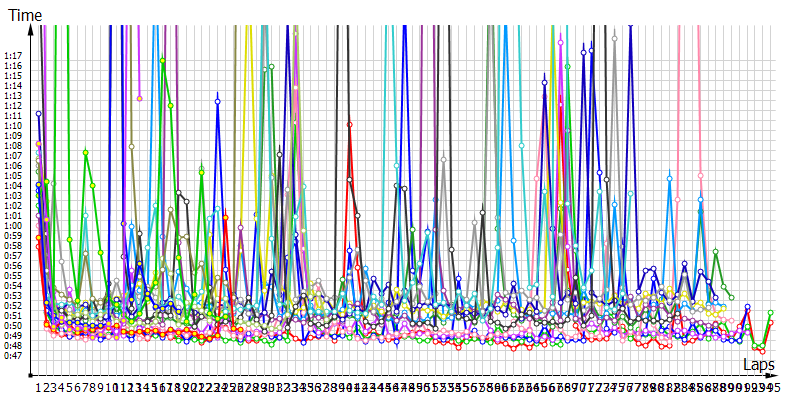This screenshot has width=800, height=400.
Task: Click the right arrowhead on the Laps axis
Action: pos(772,375)
